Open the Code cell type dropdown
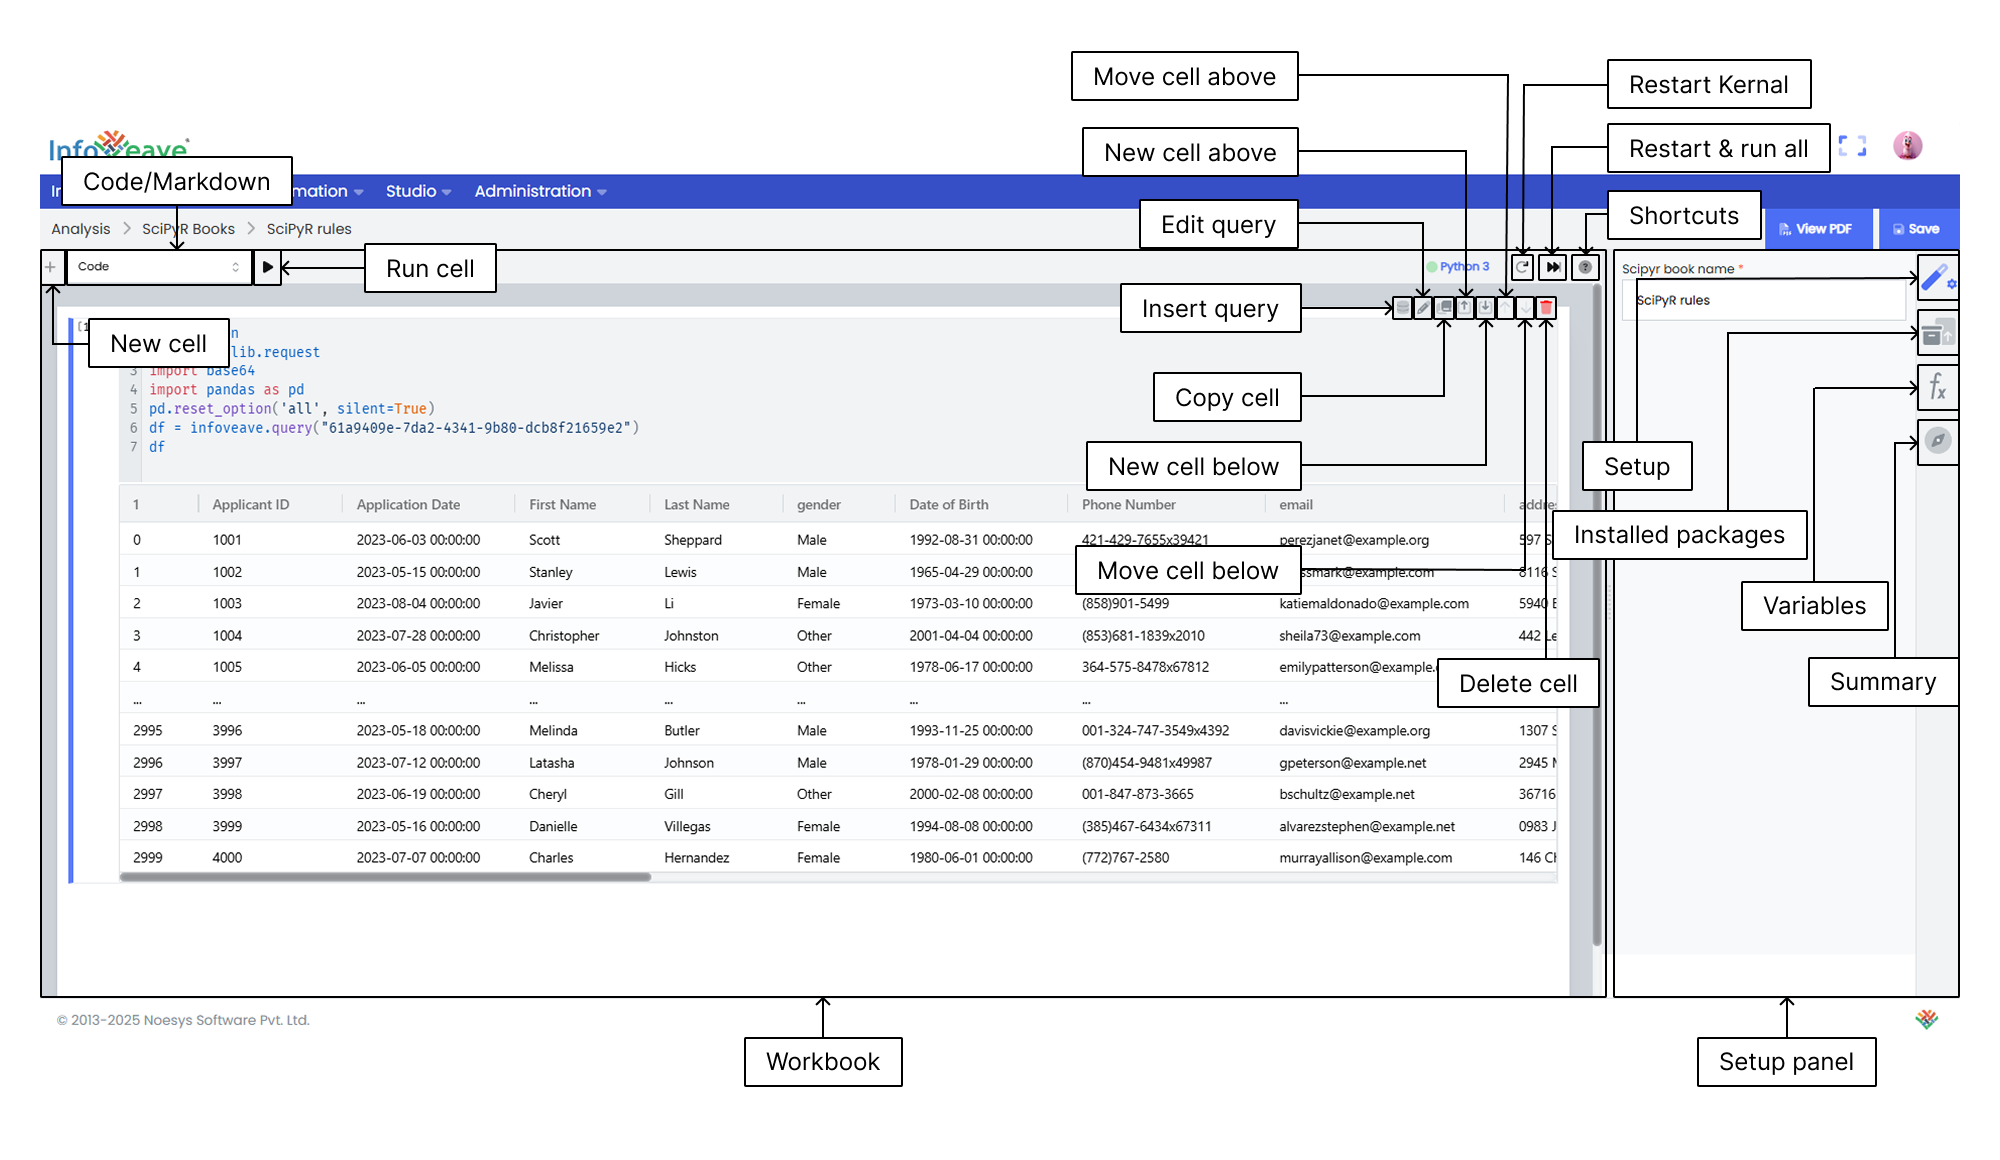This screenshot has height=1160, width=2000. click(x=159, y=267)
